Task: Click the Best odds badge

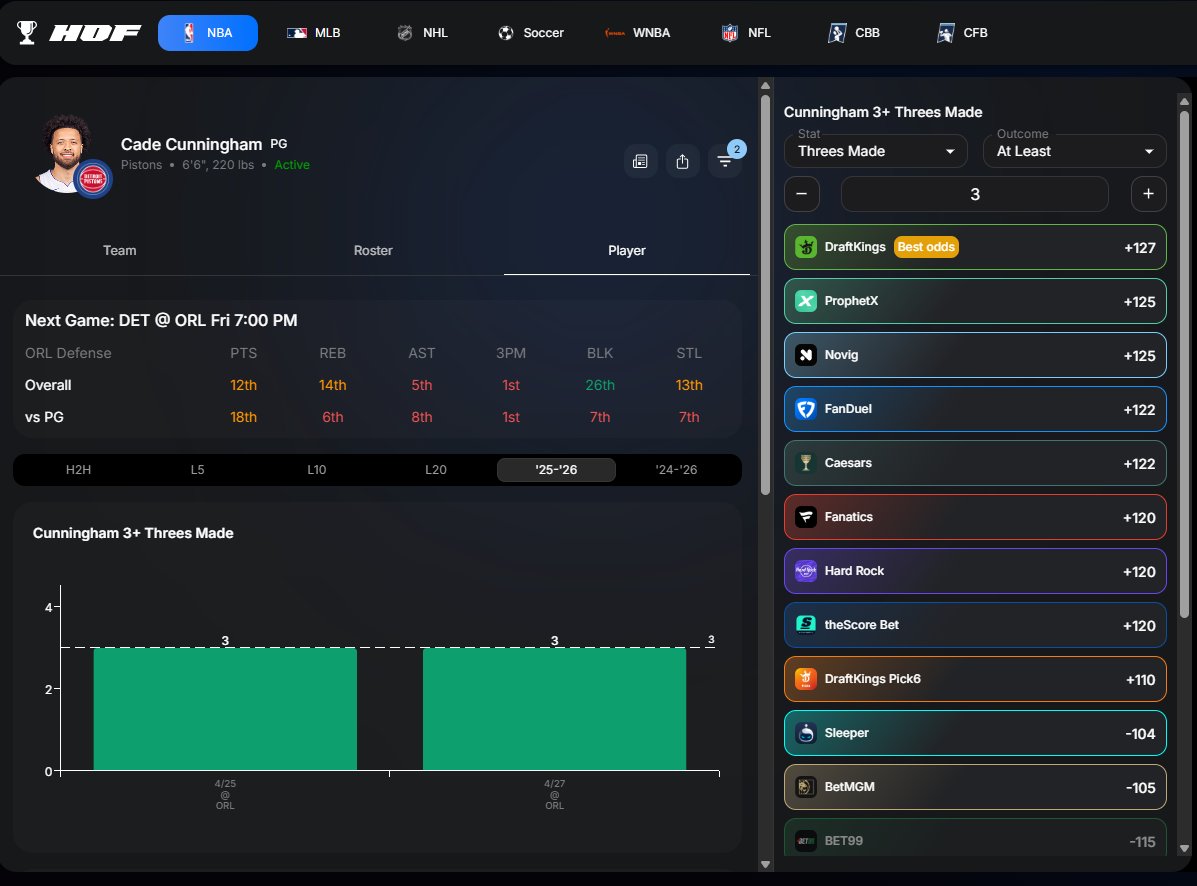Action: click(926, 247)
